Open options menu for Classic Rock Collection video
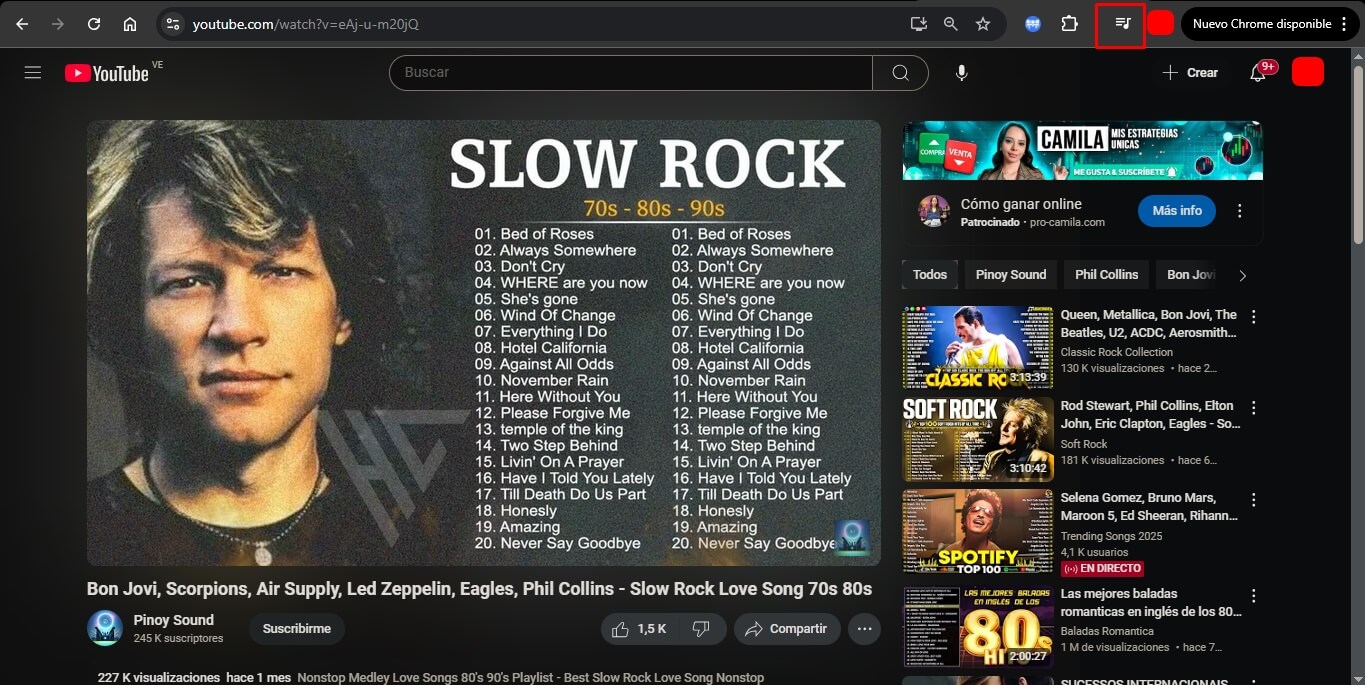 (1253, 317)
